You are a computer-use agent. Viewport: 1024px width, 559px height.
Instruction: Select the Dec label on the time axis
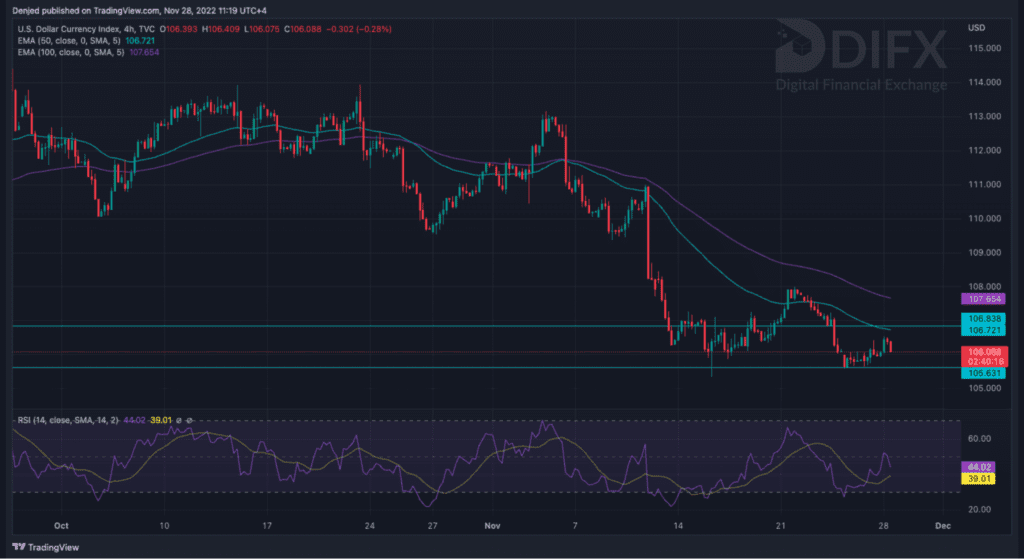tap(940, 524)
